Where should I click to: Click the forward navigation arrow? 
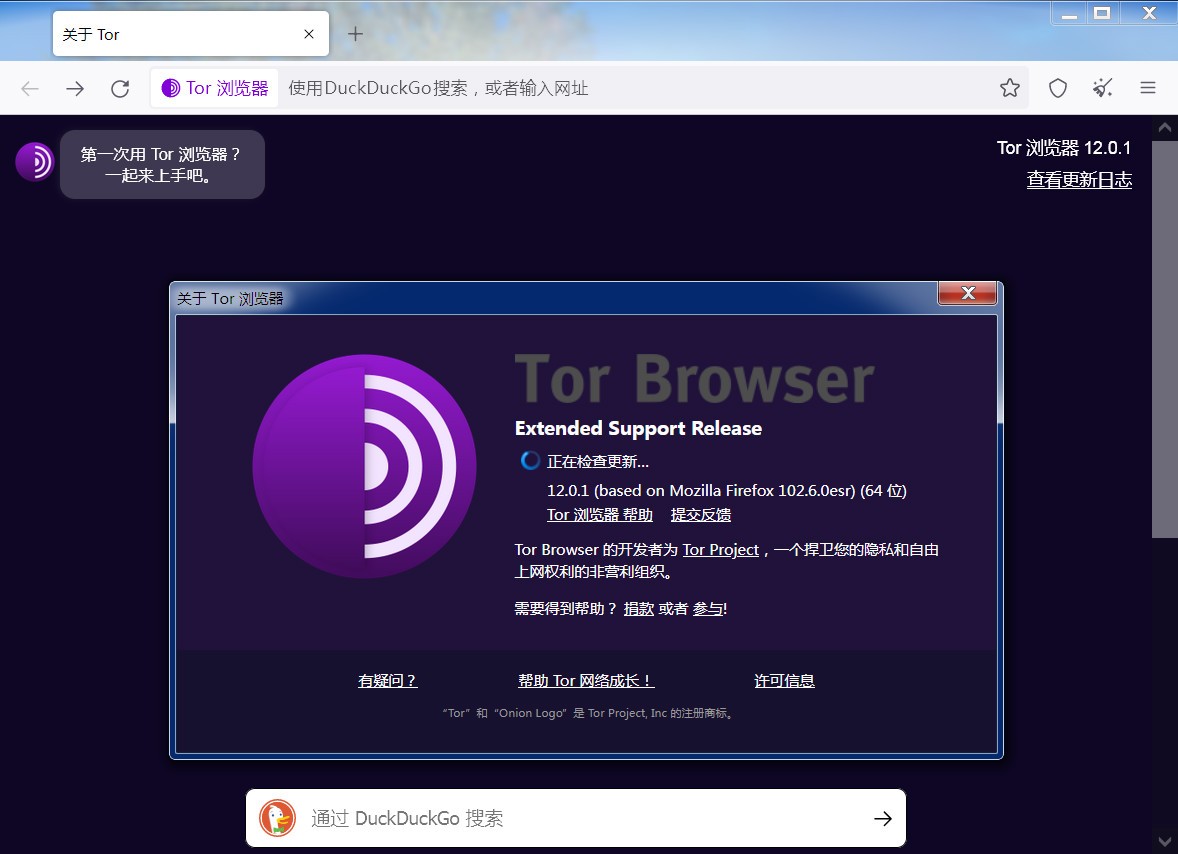(75, 89)
